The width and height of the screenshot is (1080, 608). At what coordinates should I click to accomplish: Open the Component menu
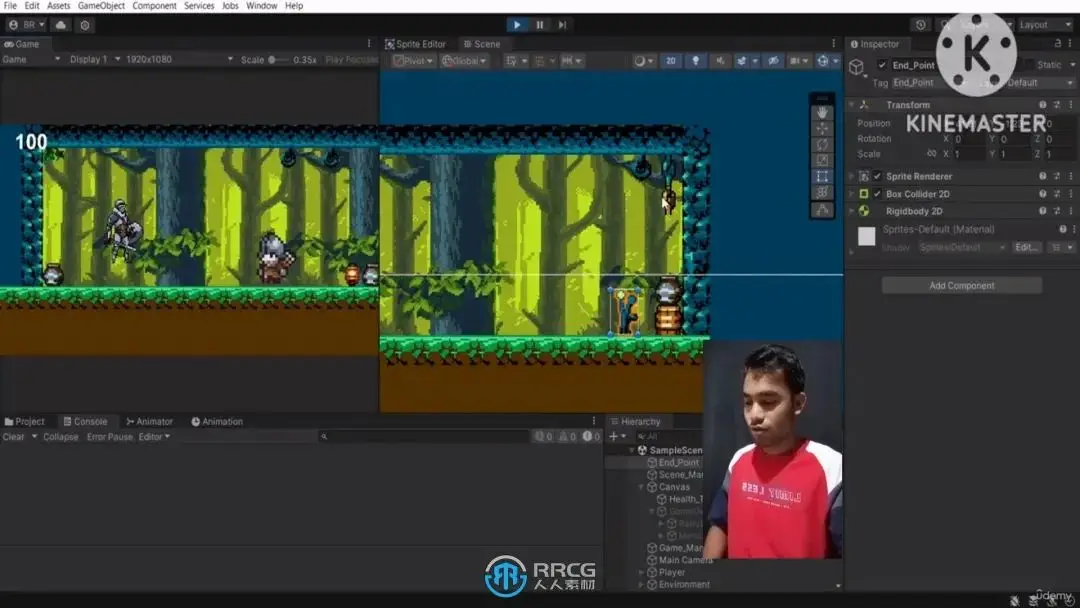[x=154, y=6]
